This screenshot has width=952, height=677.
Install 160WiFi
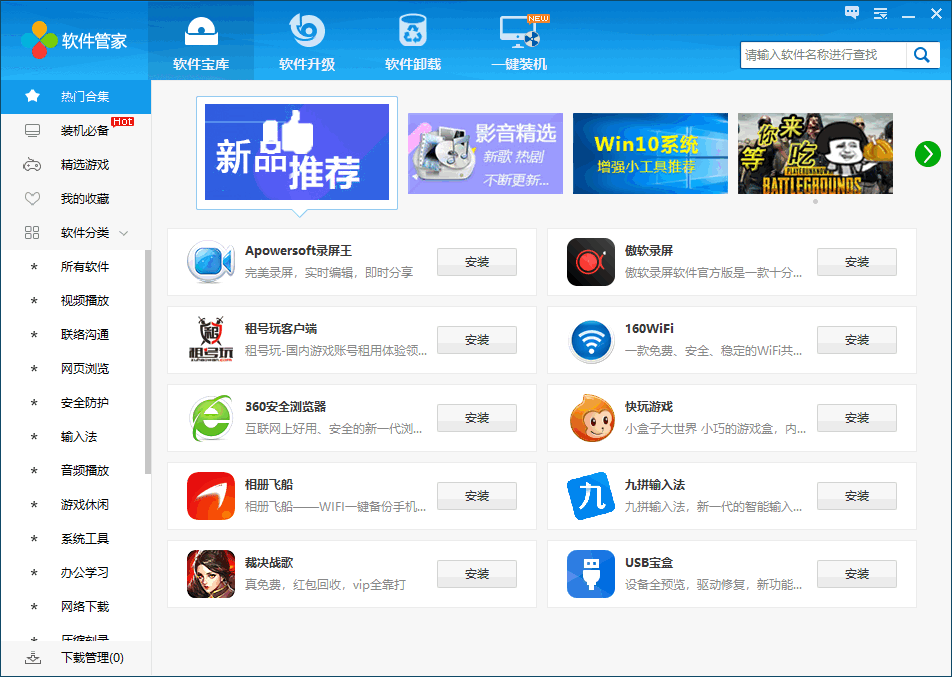(x=857, y=340)
